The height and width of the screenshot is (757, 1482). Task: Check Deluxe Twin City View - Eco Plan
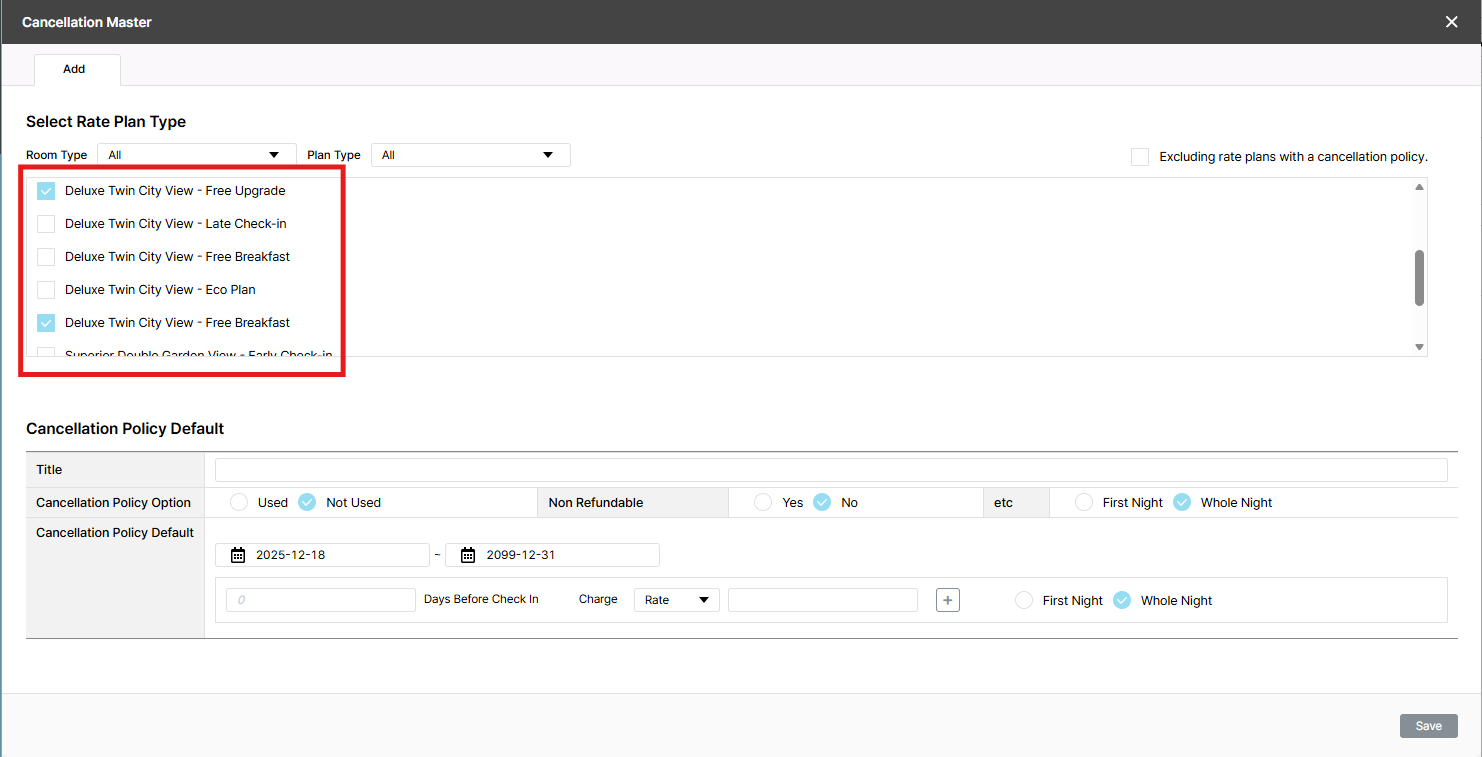(x=46, y=290)
